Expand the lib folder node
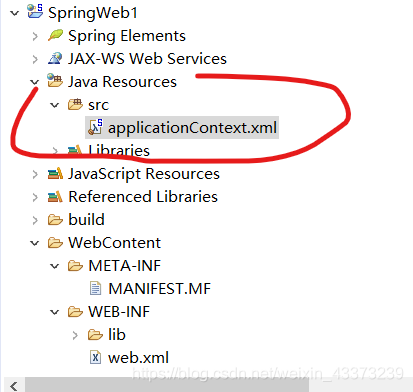Image resolution: width=413 pixels, height=392 pixels. [75, 335]
